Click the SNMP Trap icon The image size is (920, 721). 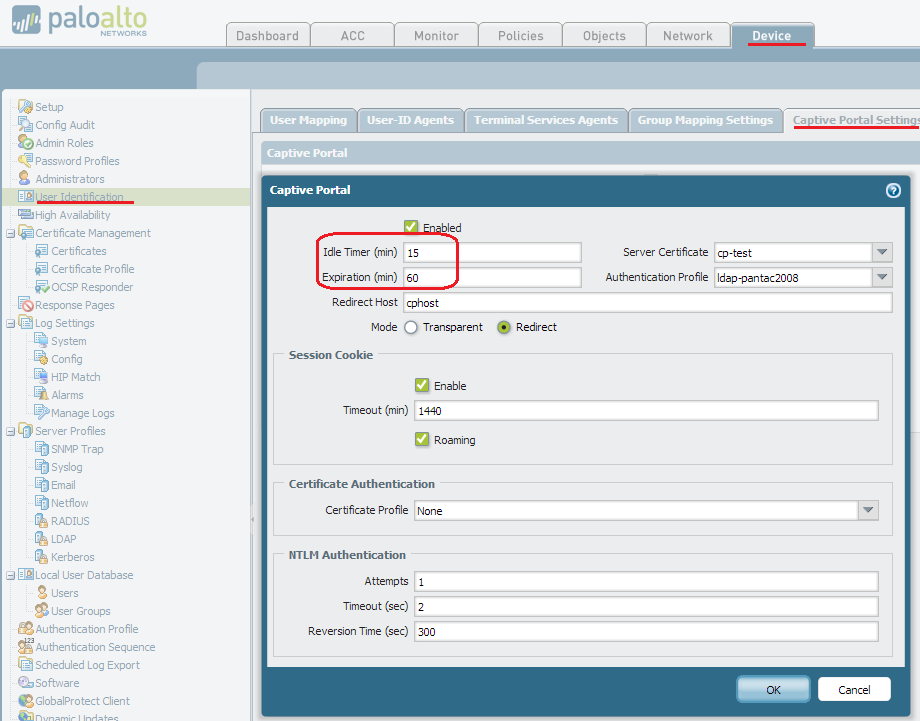pyautogui.click(x=41, y=448)
